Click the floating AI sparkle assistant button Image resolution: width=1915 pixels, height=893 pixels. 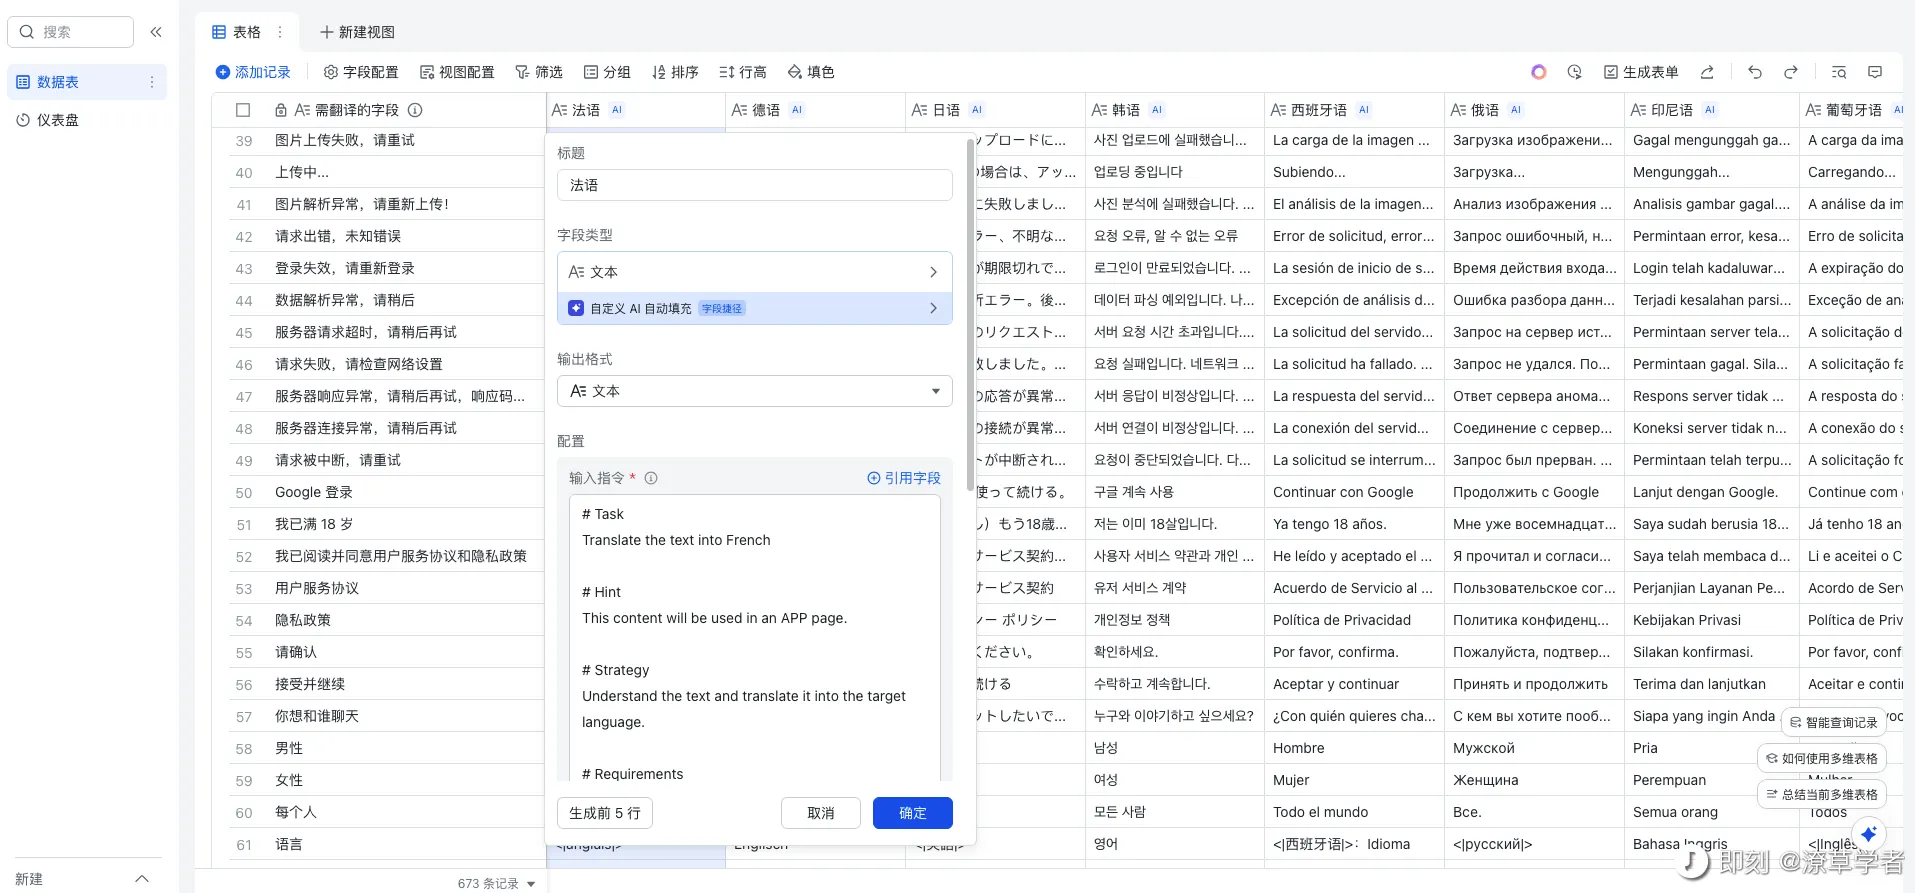pos(1868,834)
